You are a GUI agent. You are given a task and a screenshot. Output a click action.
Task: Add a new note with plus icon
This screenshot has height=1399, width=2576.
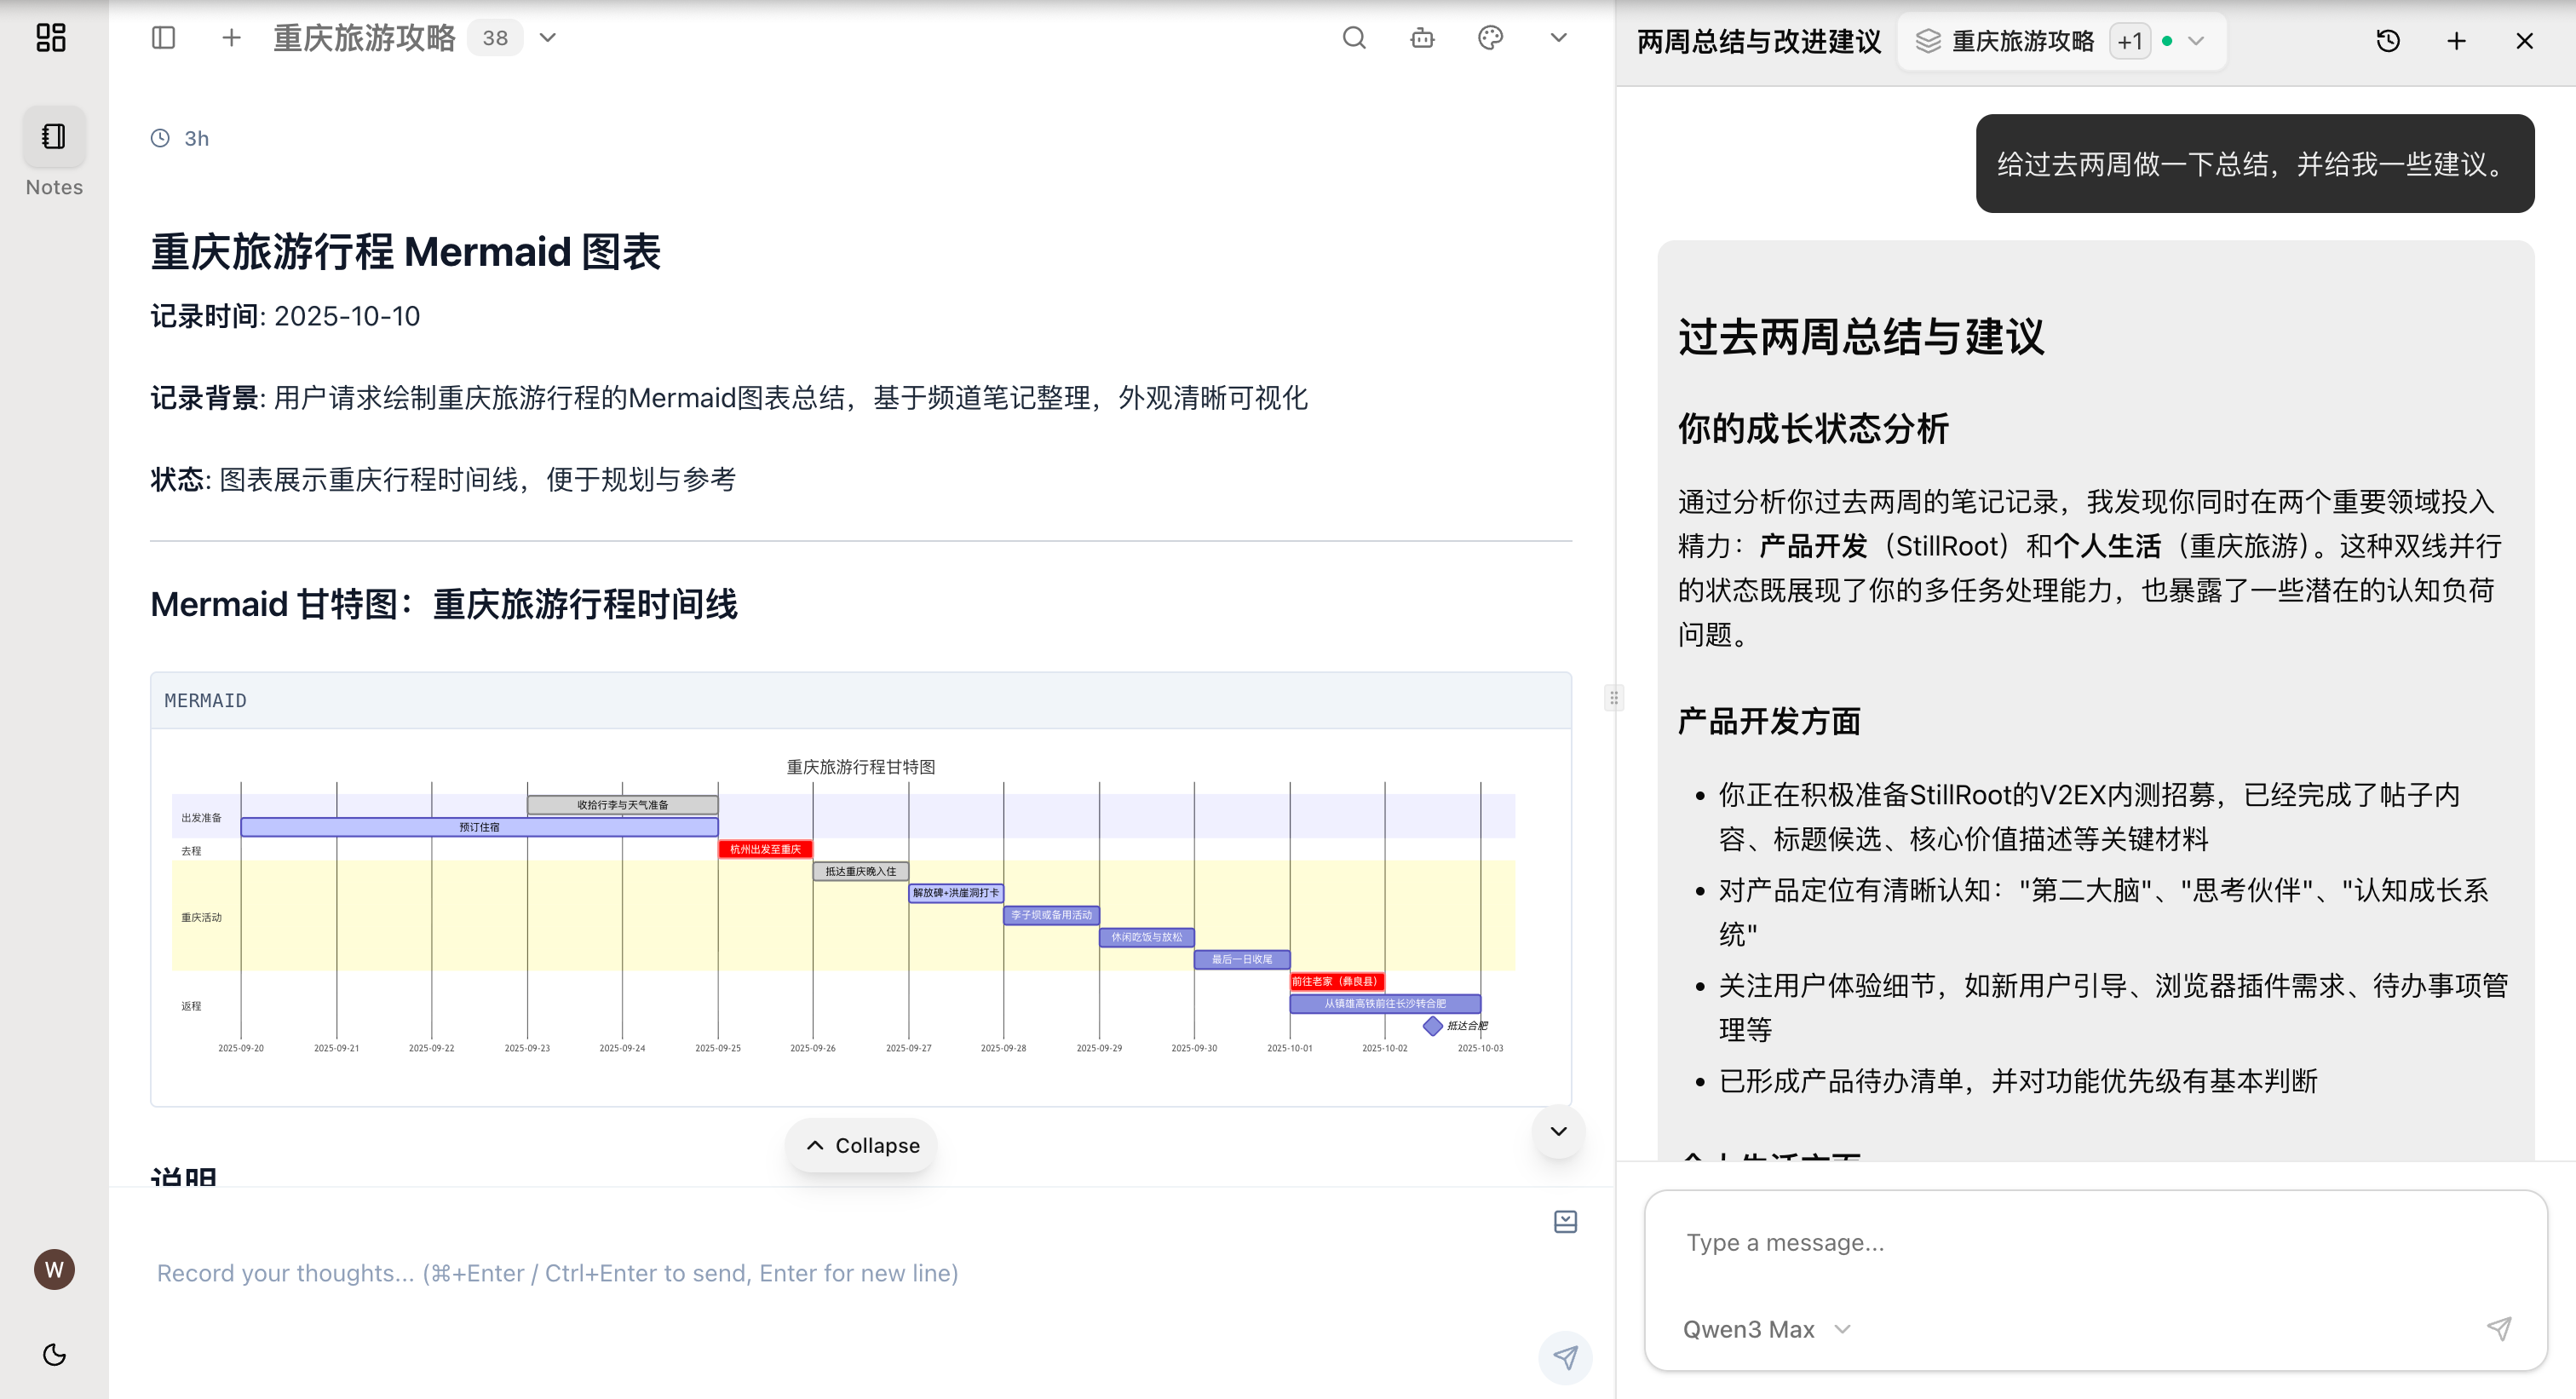coord(231,38)
